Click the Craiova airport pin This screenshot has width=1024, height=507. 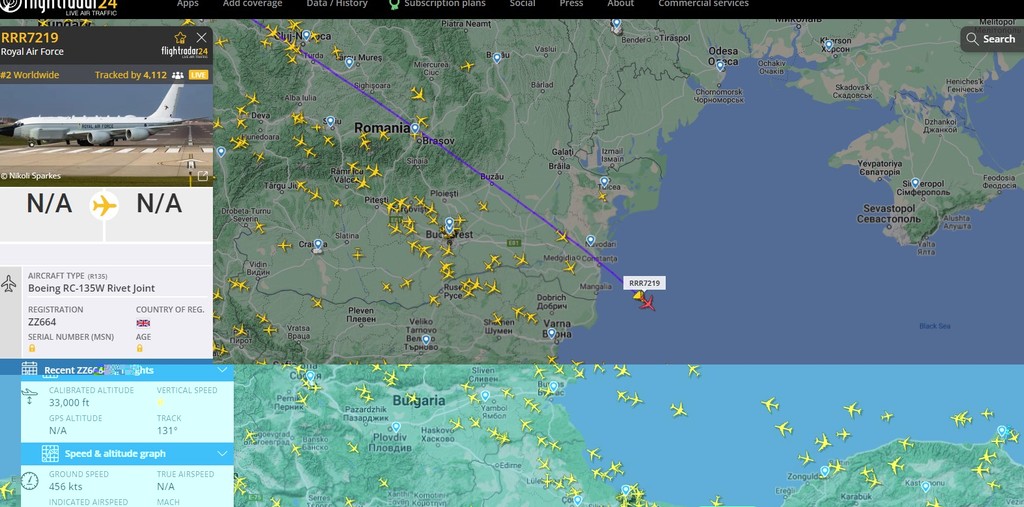click(x=317, y=244)
